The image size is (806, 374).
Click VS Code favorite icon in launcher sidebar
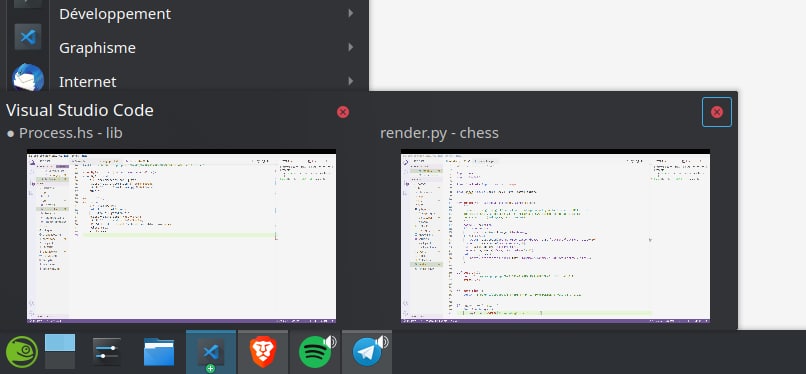[x=28, y=36]
